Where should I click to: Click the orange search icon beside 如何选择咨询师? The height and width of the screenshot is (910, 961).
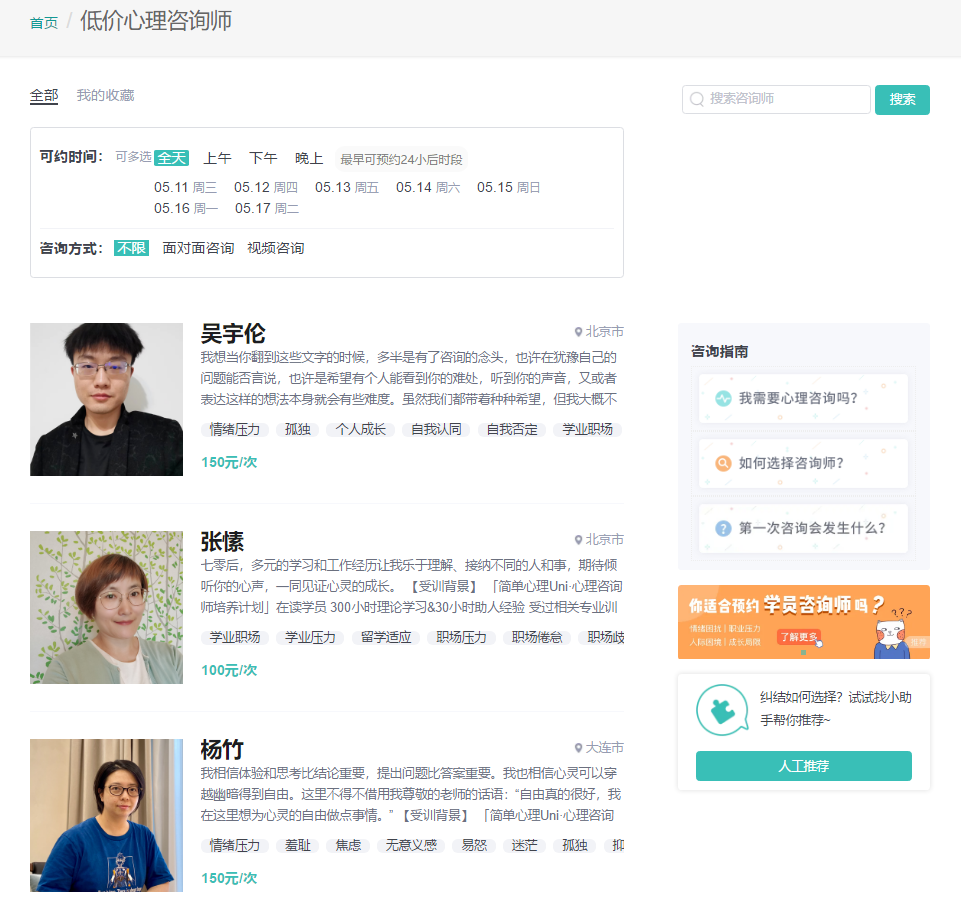pyautogui.click(x=723, y=463)
